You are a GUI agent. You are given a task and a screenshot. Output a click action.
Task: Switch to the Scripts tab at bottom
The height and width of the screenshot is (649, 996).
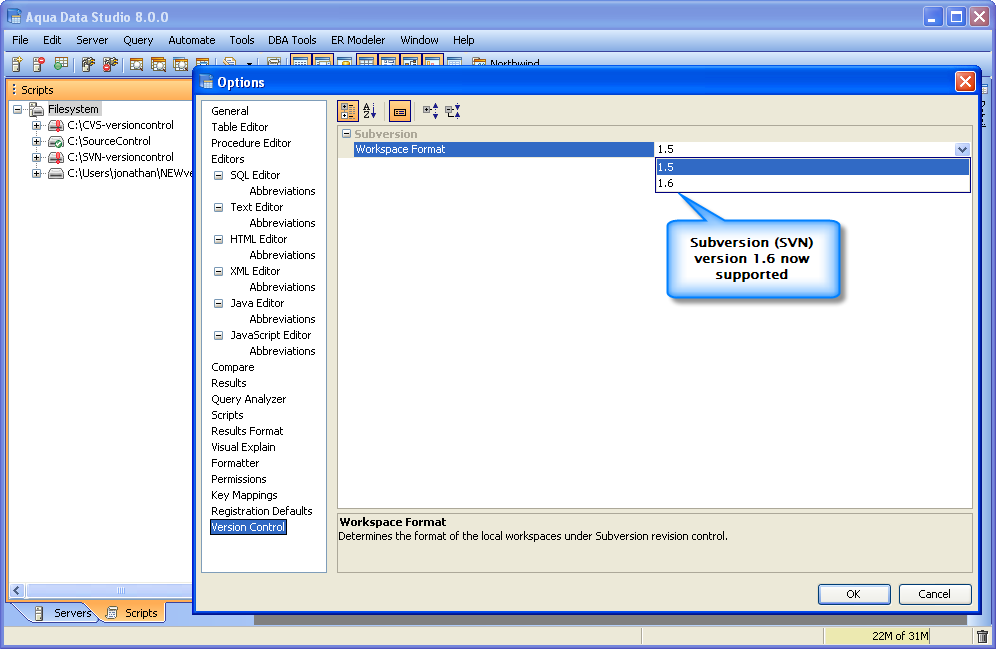point(132,613)
